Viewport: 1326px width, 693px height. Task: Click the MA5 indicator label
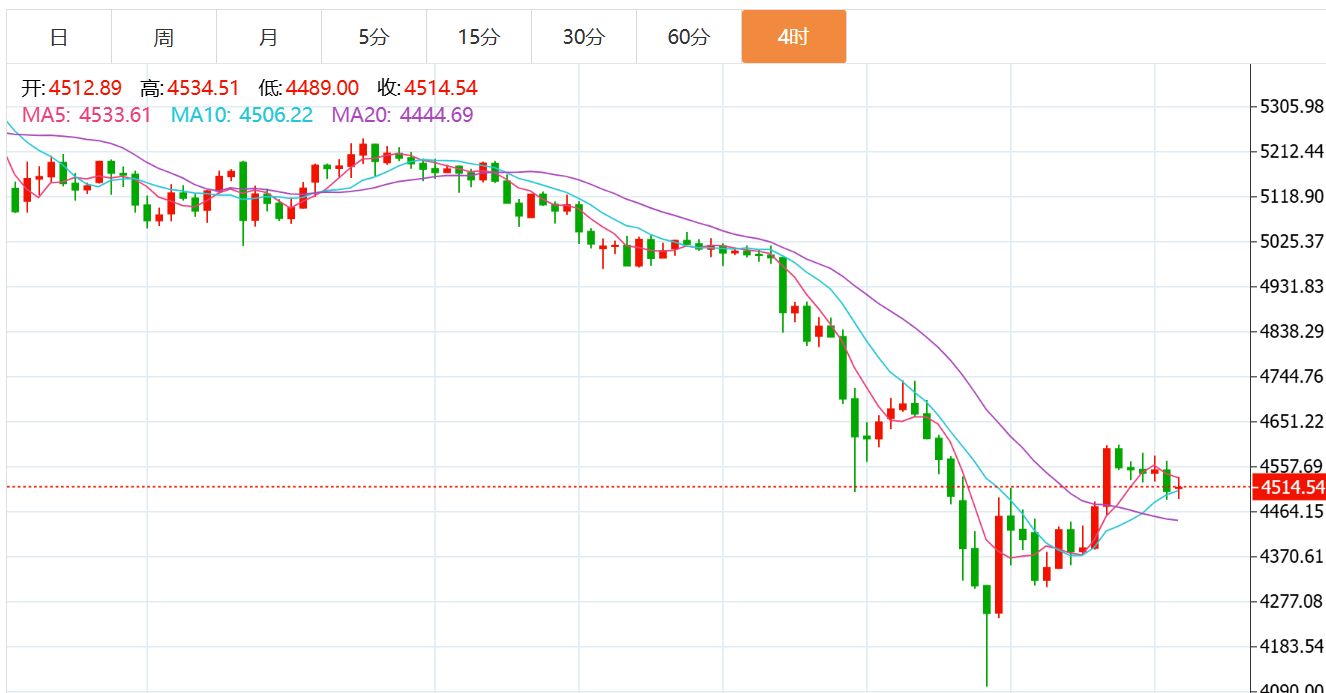(x=86, y=115)
